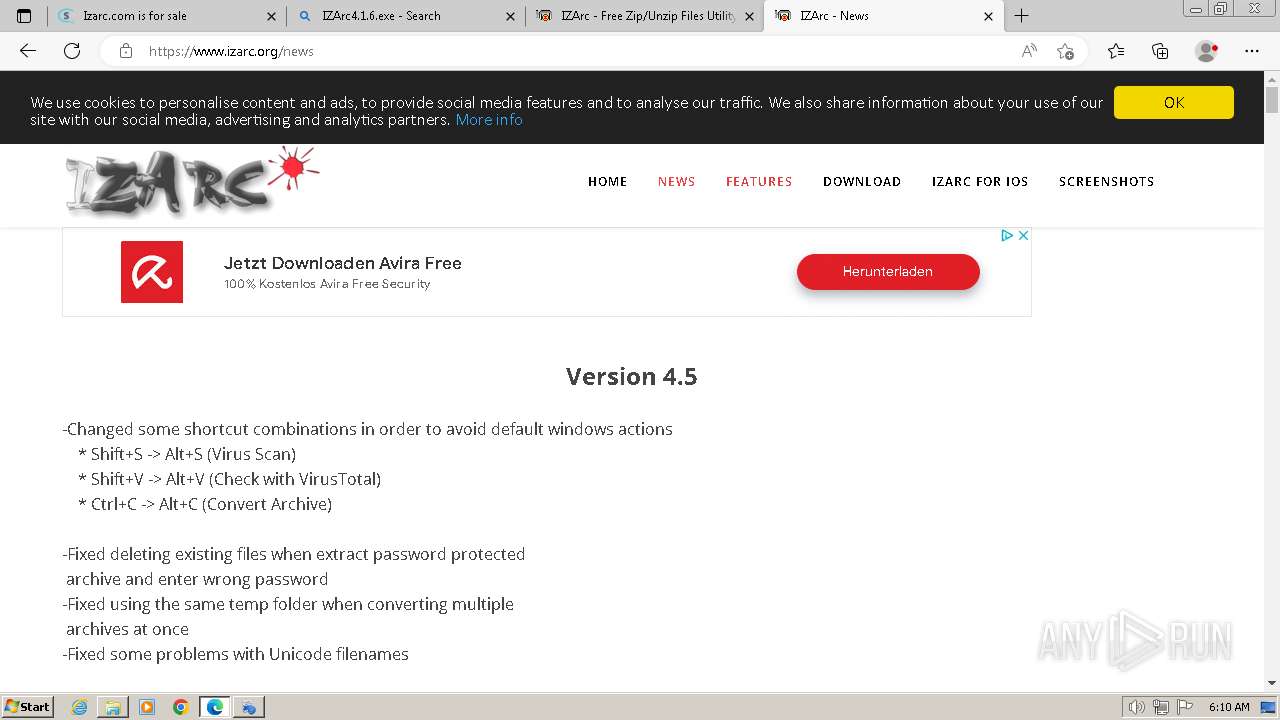Click the vertical scrollbar thumb
Viewport: 1280px width, 720px height.
pos(1272,100)
